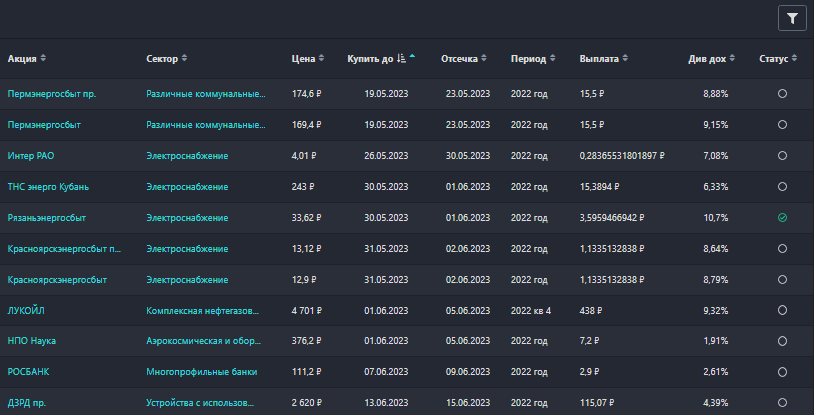The height and width of the screenshot is (415, 814).
Task: Select the price 2 620 ₽
Action: click(307, 403)
